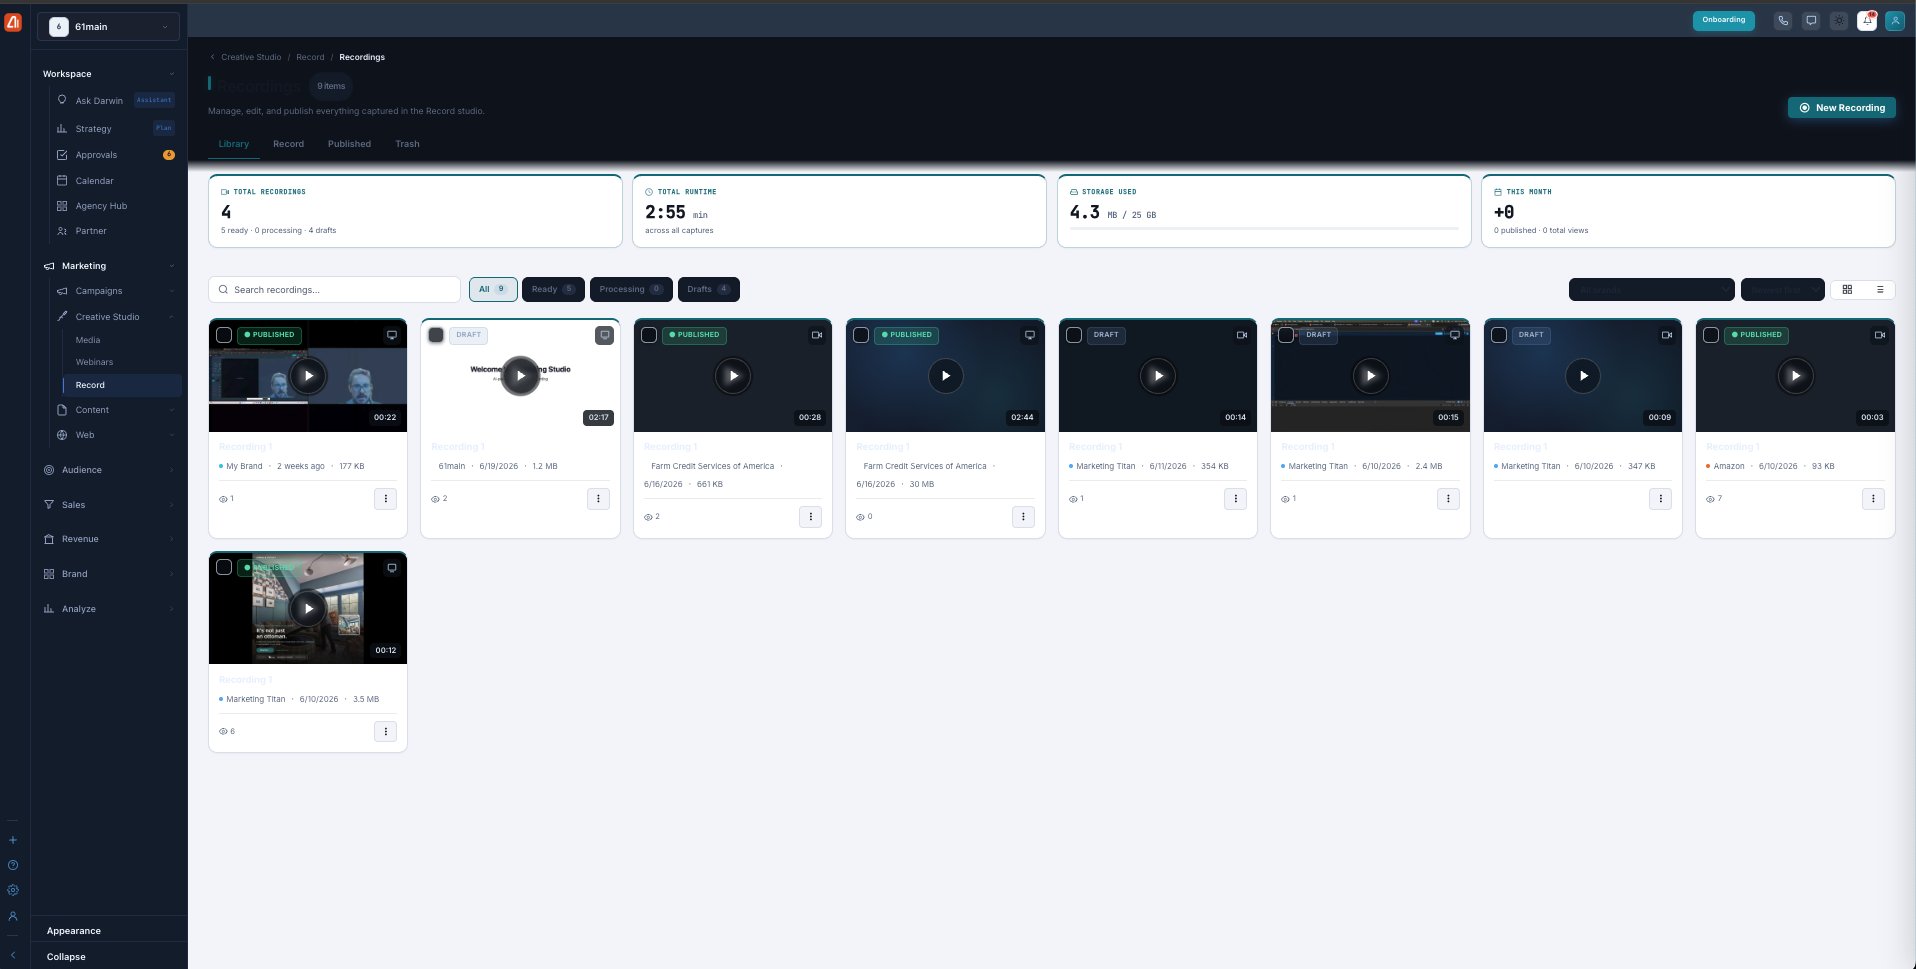Viewport: 1916px width, 969px height.
Task: Filter recordings by Ready
Action: (553, 290)
